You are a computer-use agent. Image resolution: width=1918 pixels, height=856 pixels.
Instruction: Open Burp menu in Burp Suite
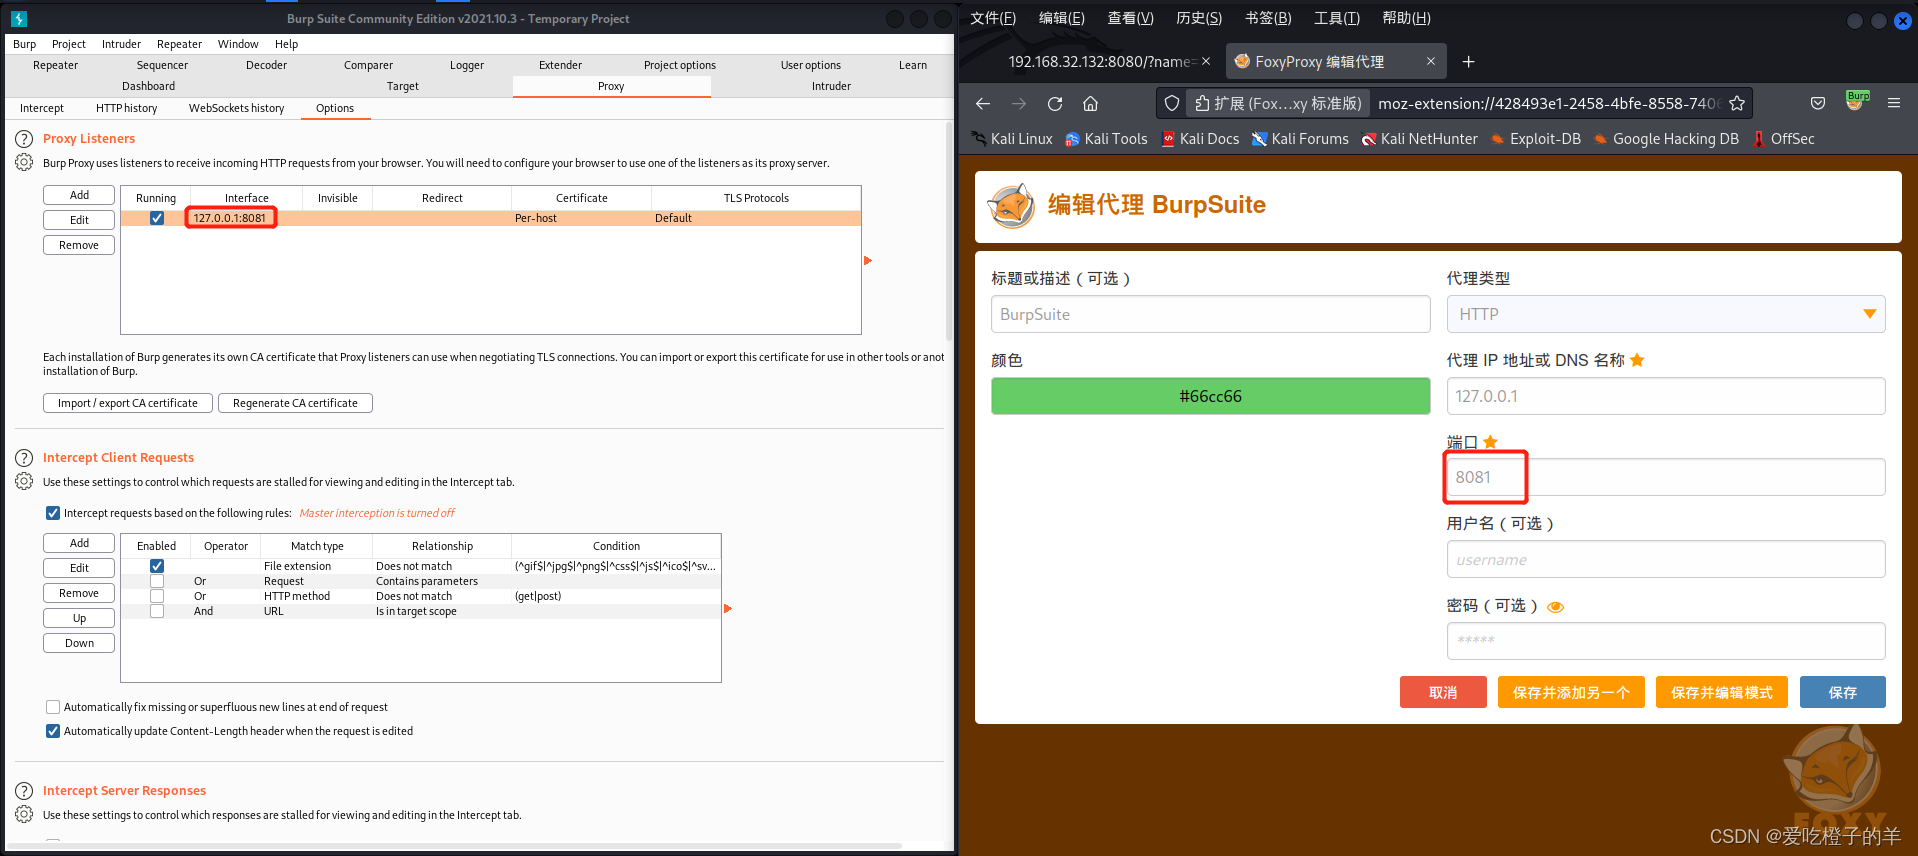click(24, 44)
